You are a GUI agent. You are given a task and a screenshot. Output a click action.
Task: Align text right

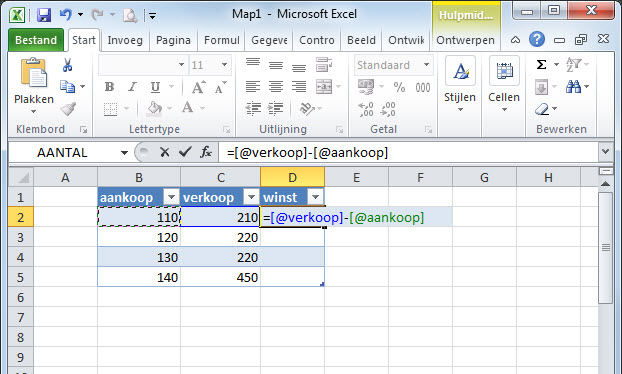click(x=299, y=86)
